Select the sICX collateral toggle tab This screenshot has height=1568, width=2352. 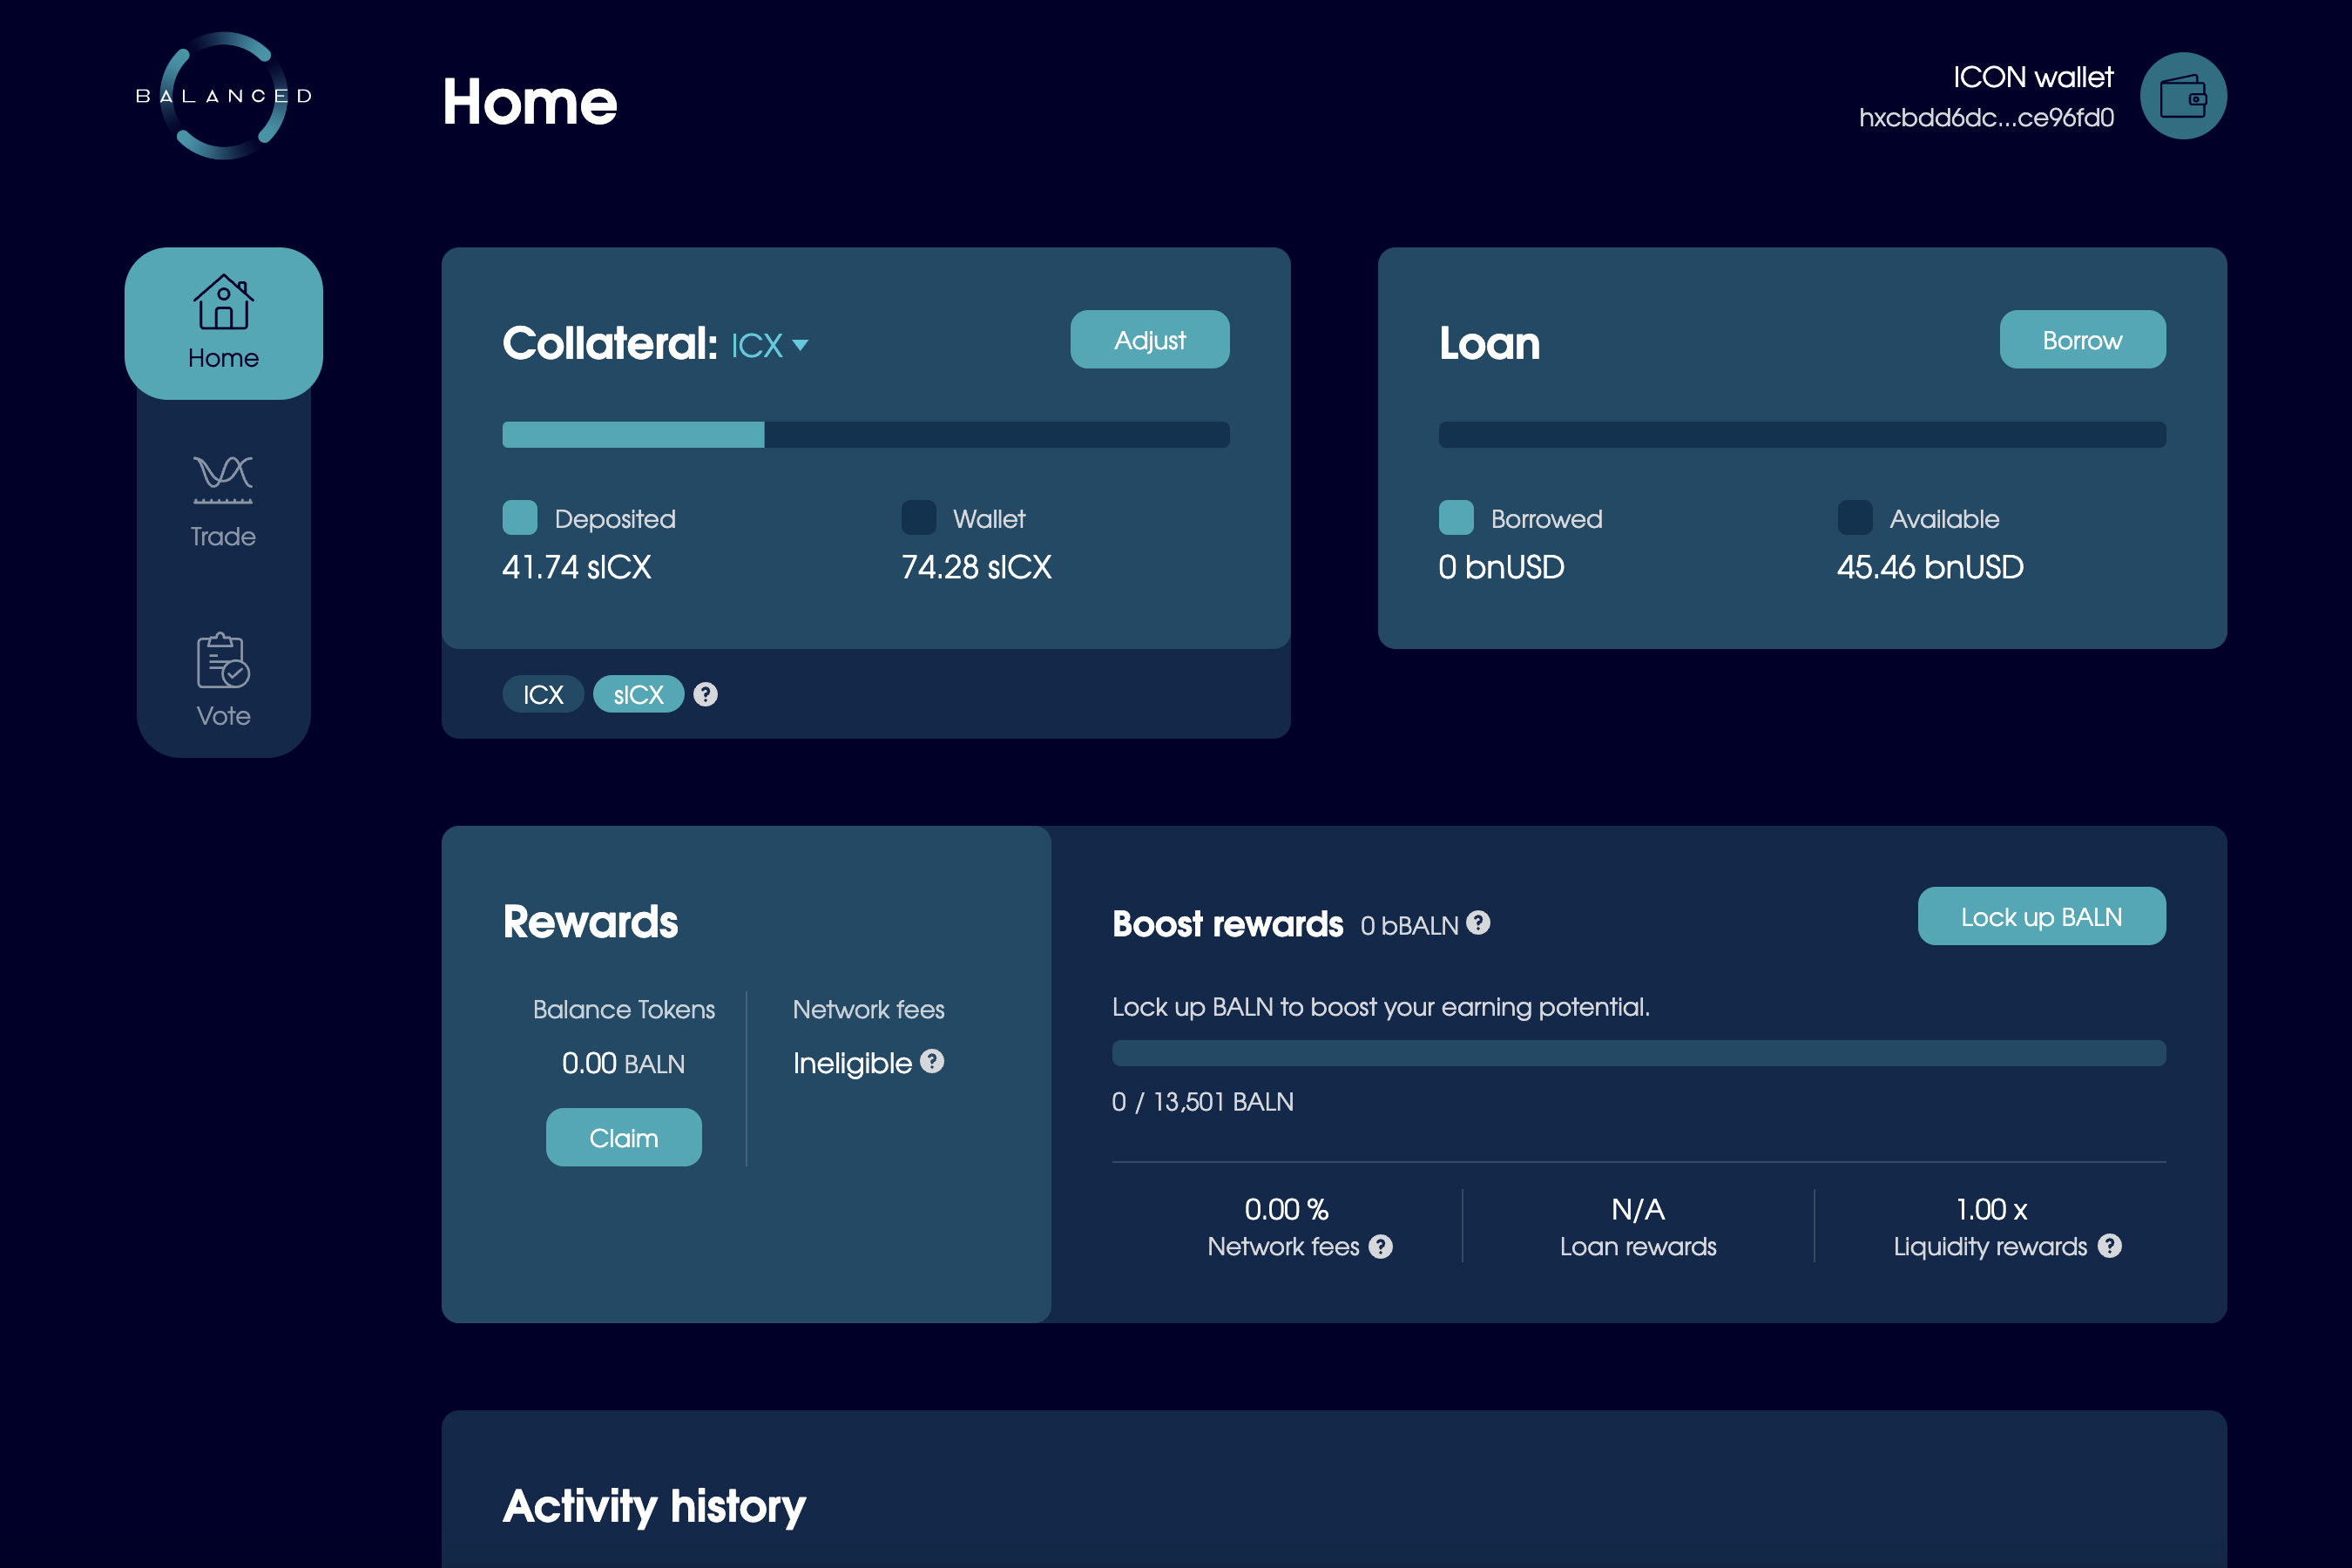click(x=635, y=695)
